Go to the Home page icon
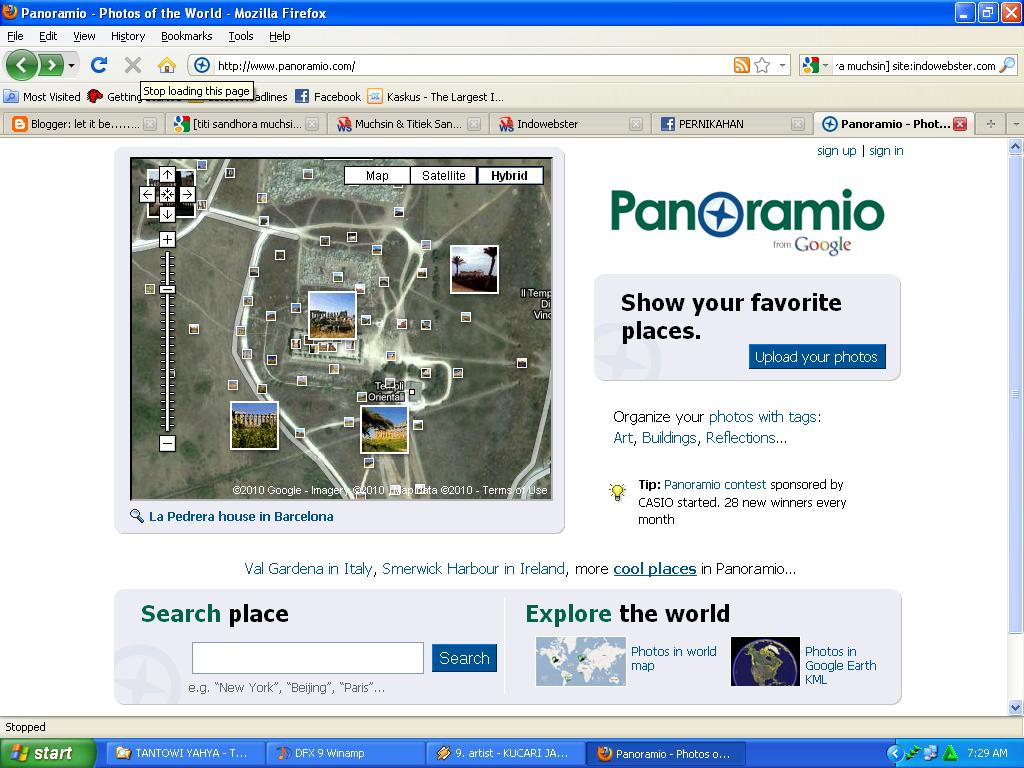The height and width of the screenshot is (768, 1024). (167, 65)
